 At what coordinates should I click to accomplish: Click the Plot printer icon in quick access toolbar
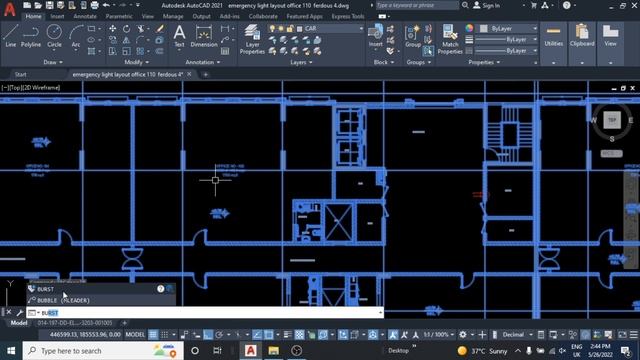94,5
